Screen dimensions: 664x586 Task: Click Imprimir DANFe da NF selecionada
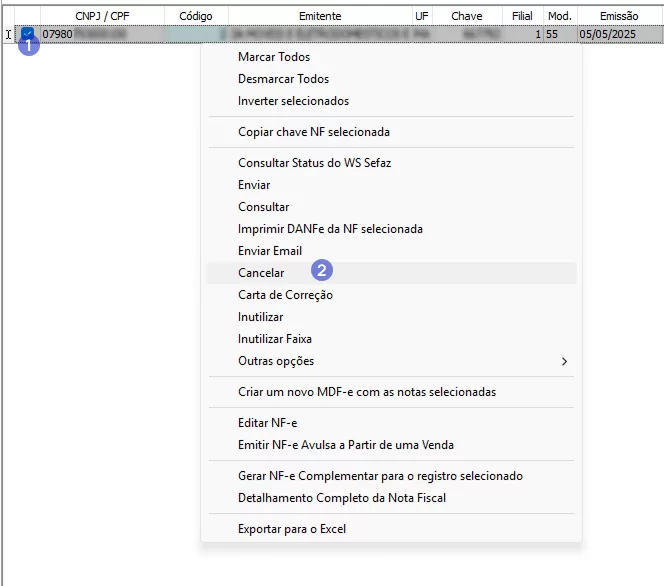coord(330,229)
